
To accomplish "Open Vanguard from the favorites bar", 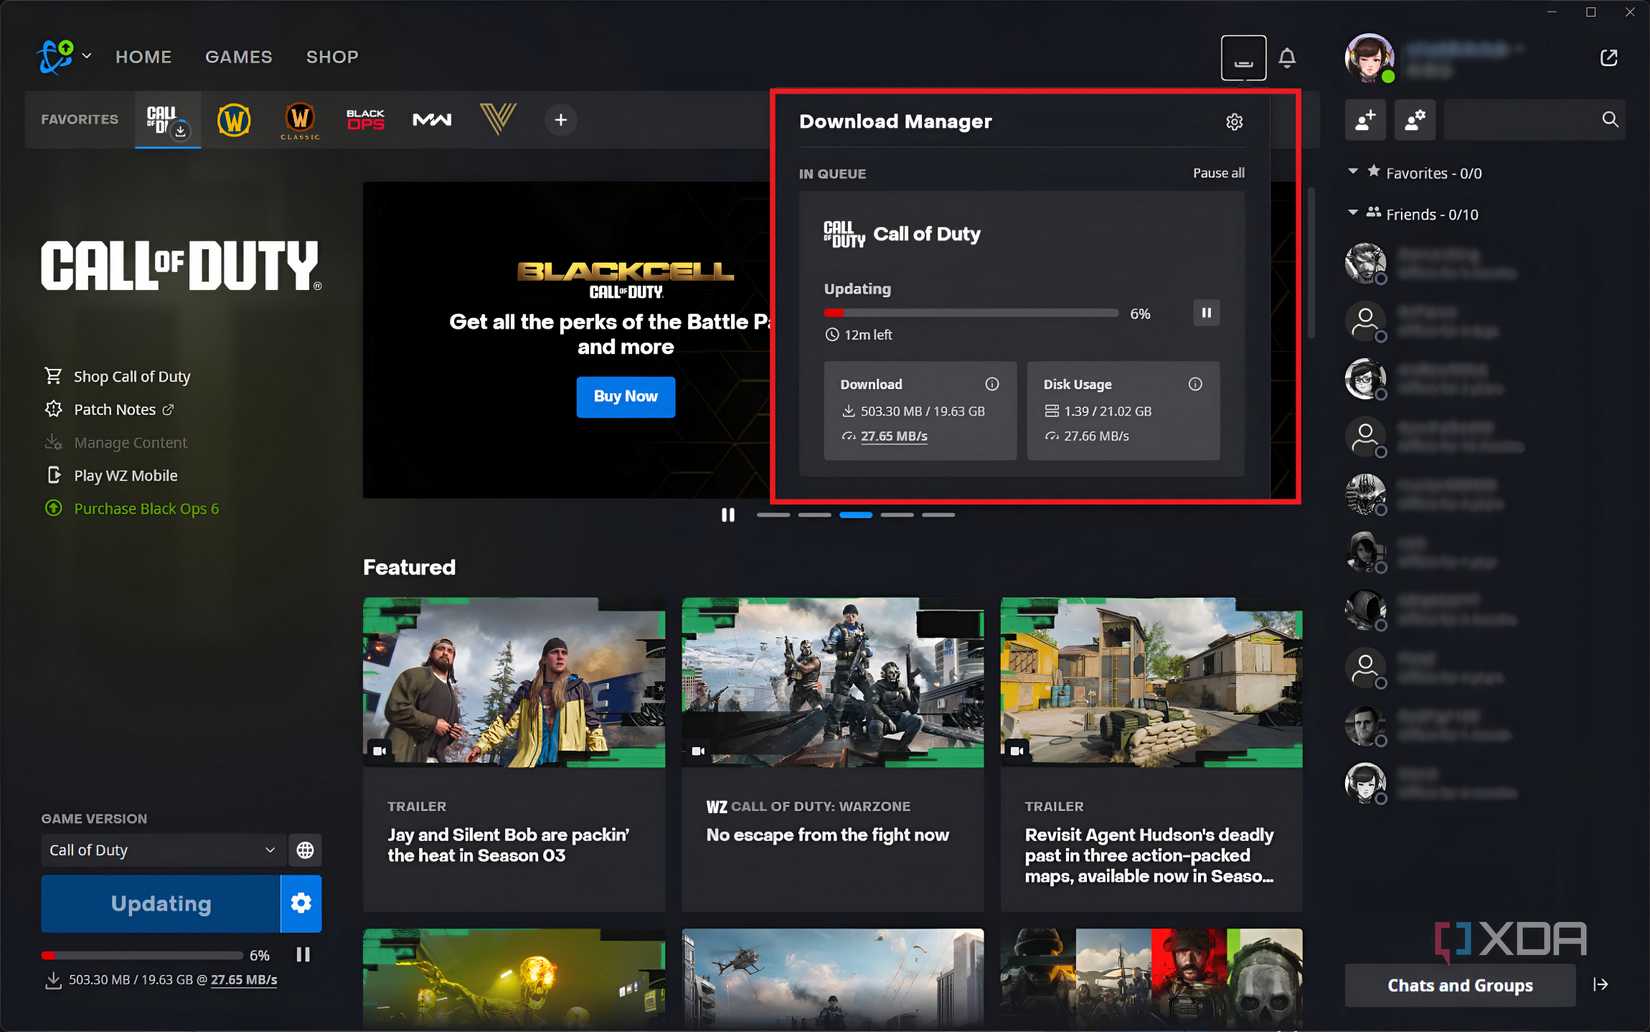I will tap(497, 119).
